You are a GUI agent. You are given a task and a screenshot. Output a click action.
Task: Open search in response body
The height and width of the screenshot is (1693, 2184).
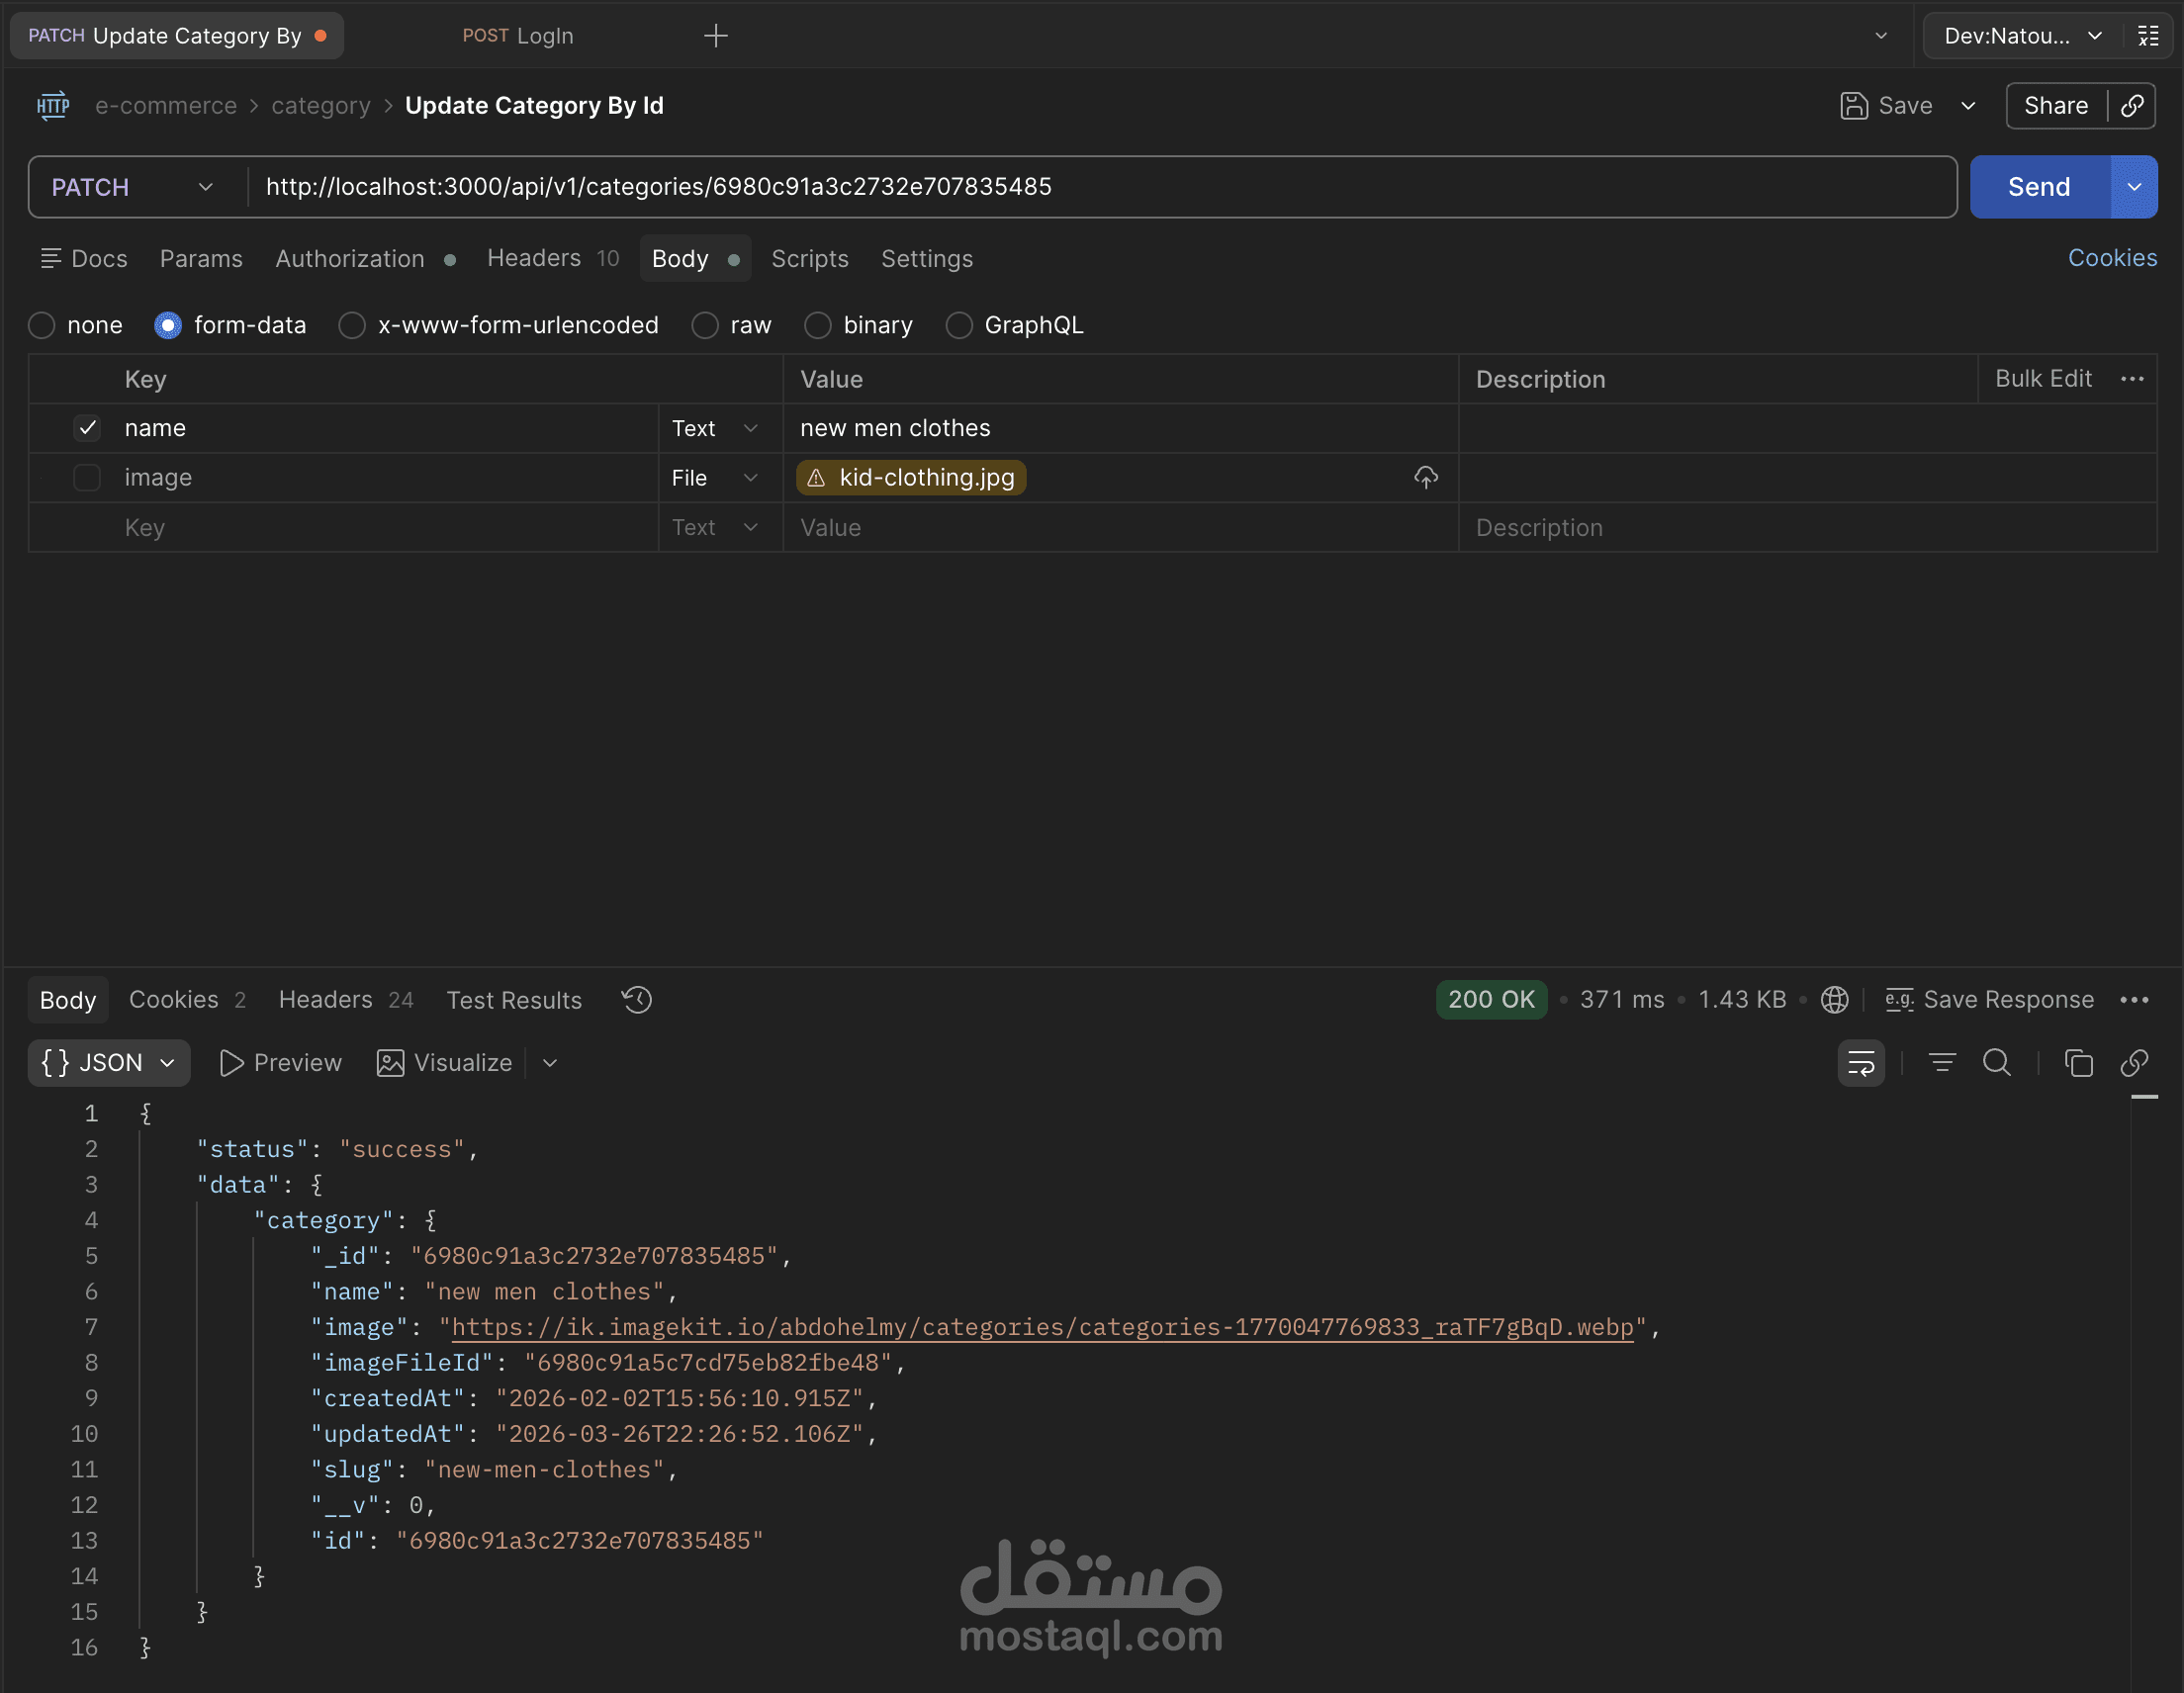click(1997, 1063)
